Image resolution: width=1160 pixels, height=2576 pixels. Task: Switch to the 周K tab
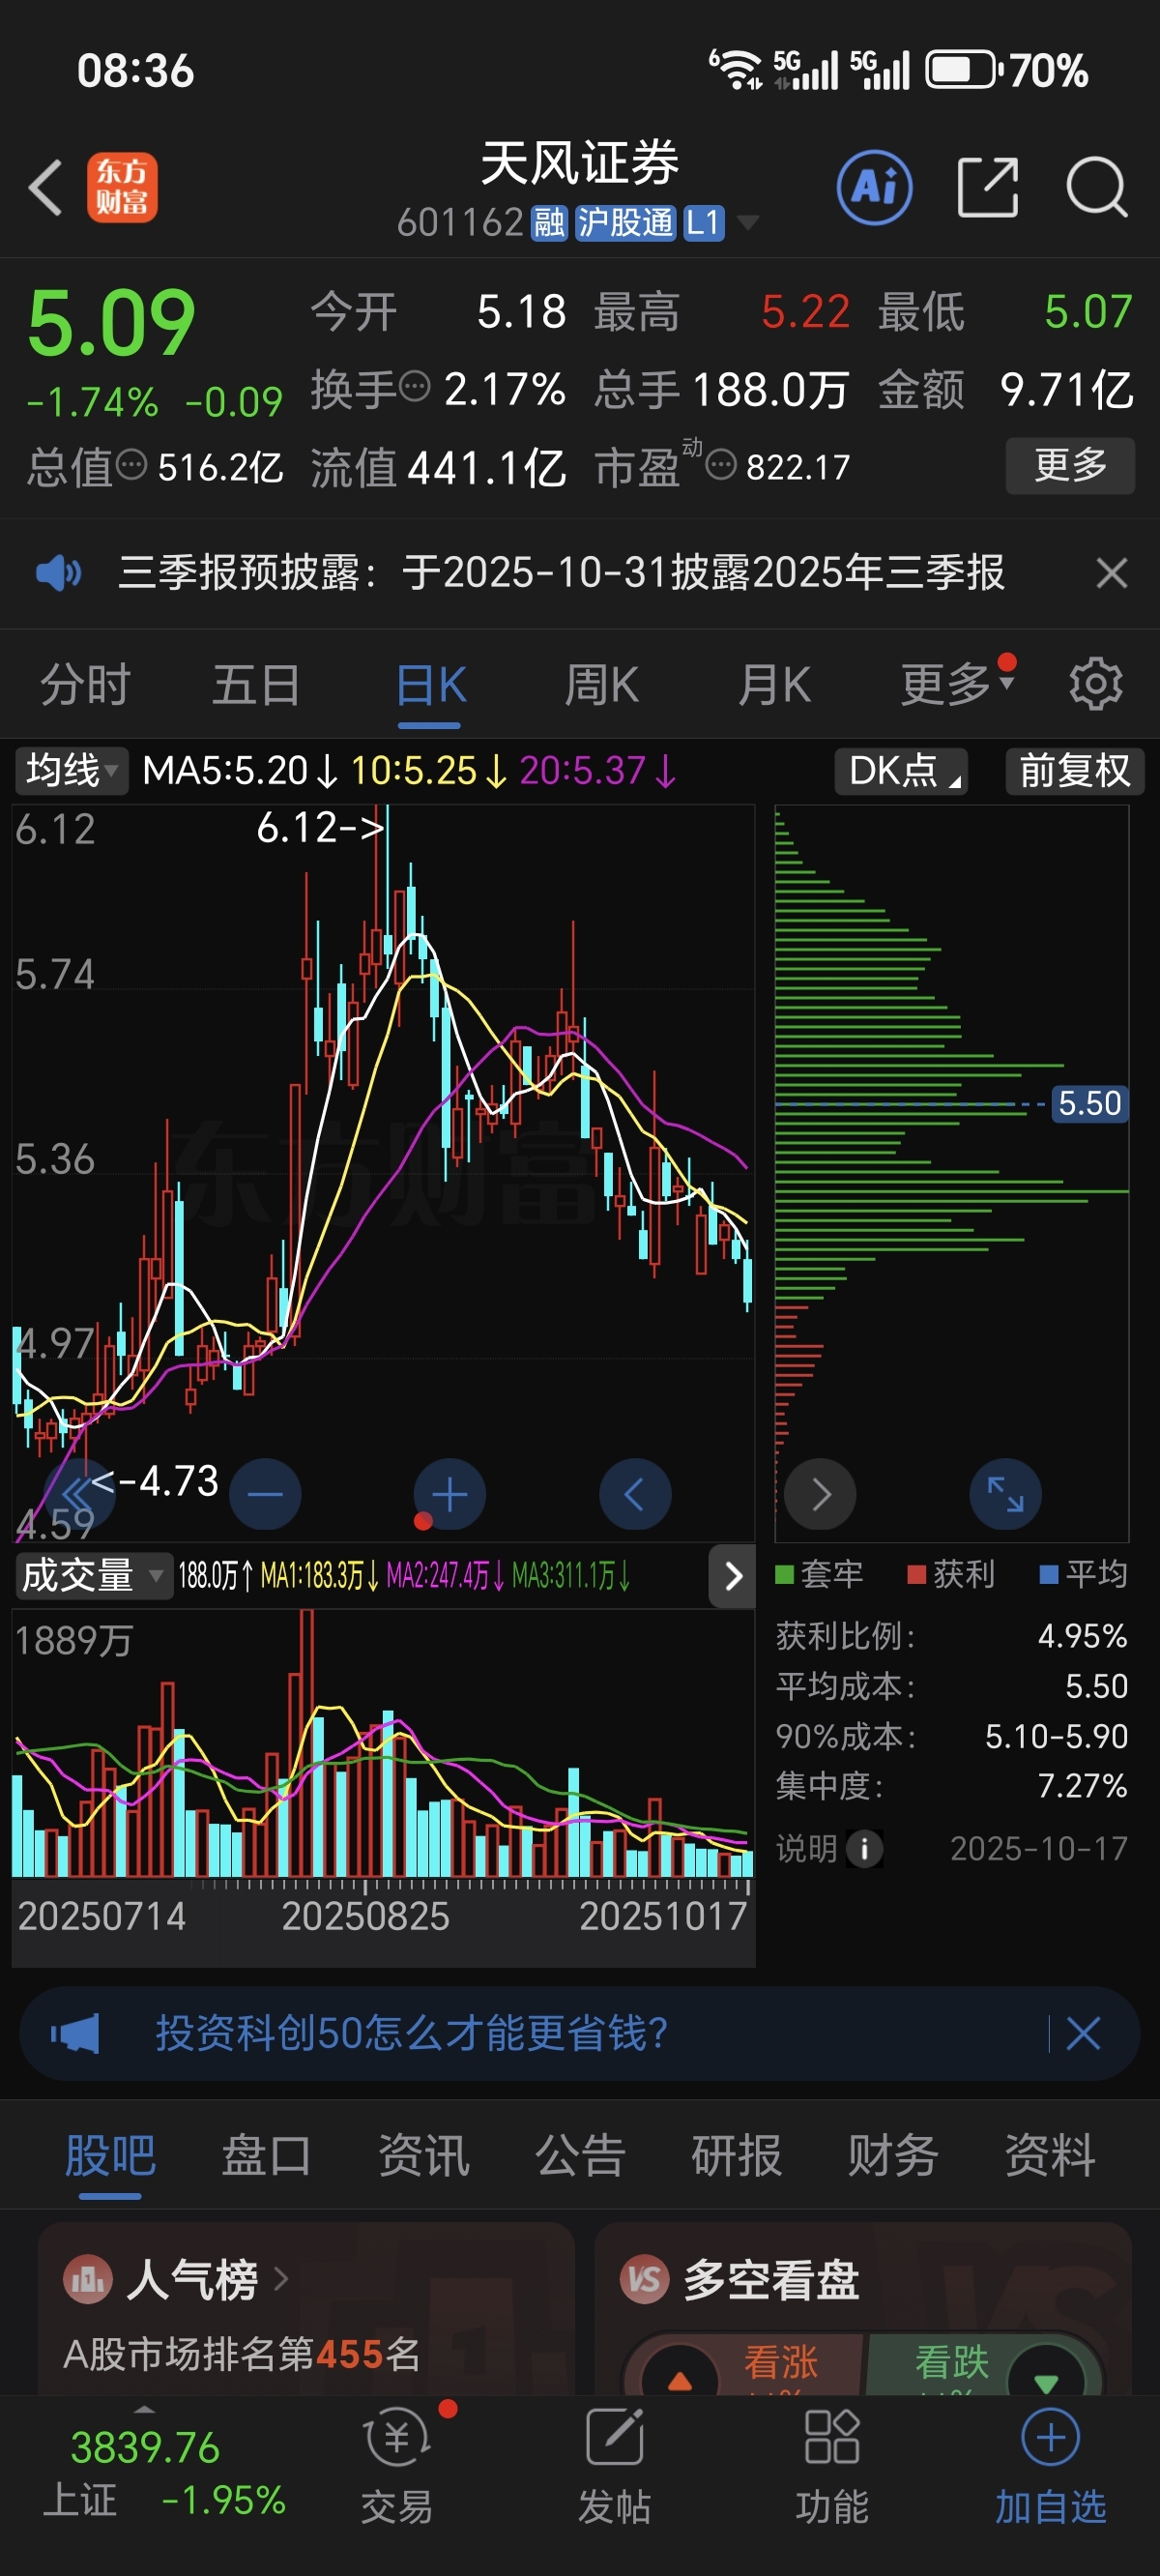(601, 685)
